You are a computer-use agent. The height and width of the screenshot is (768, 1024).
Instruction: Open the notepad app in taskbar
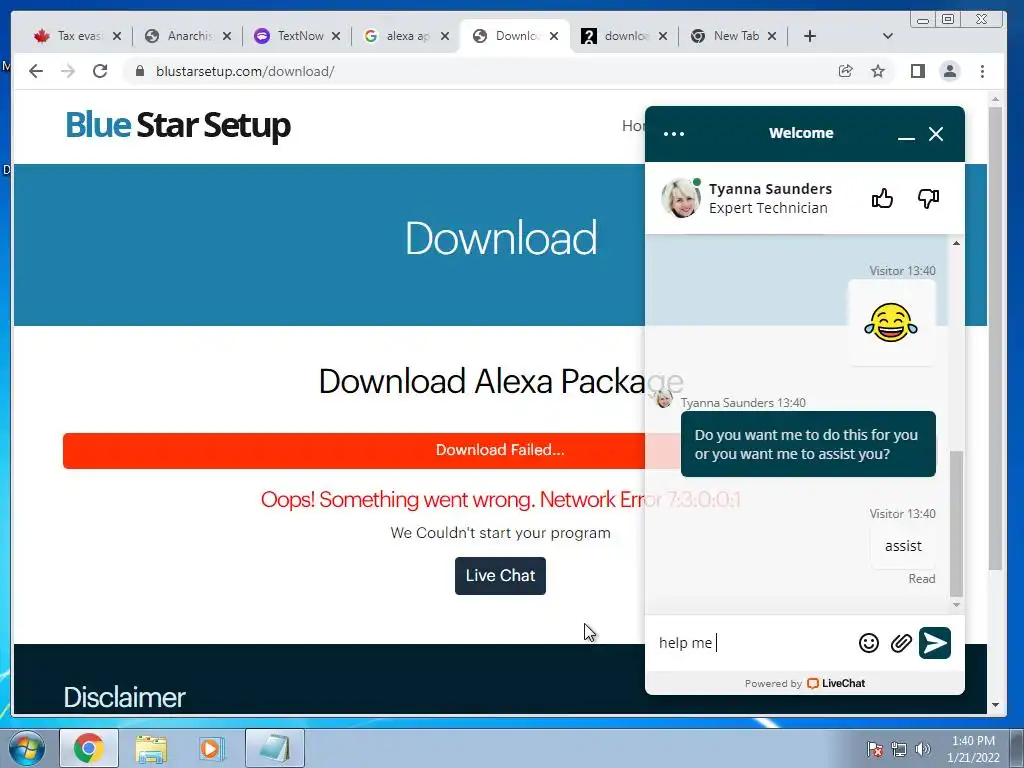point(275,748)
